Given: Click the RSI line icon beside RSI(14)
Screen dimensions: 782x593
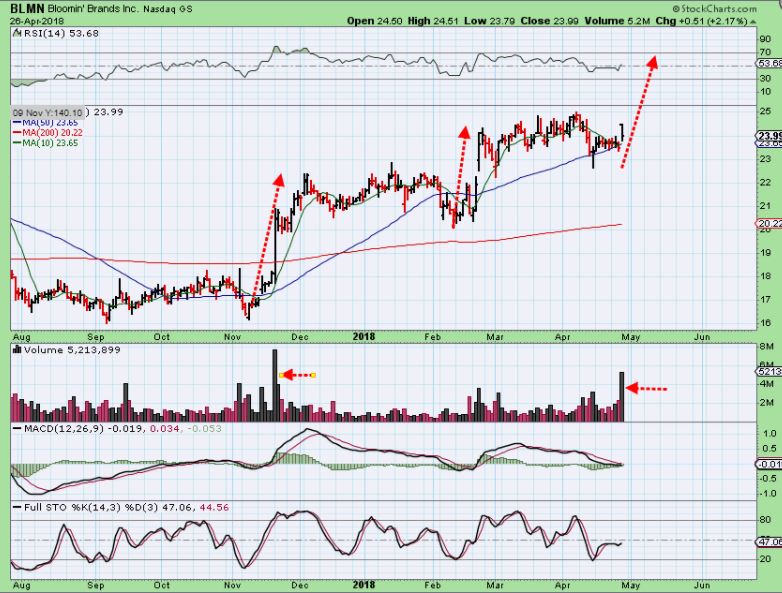Looking at the screenshot, I should pyautogui.click(x=17, y=33).
